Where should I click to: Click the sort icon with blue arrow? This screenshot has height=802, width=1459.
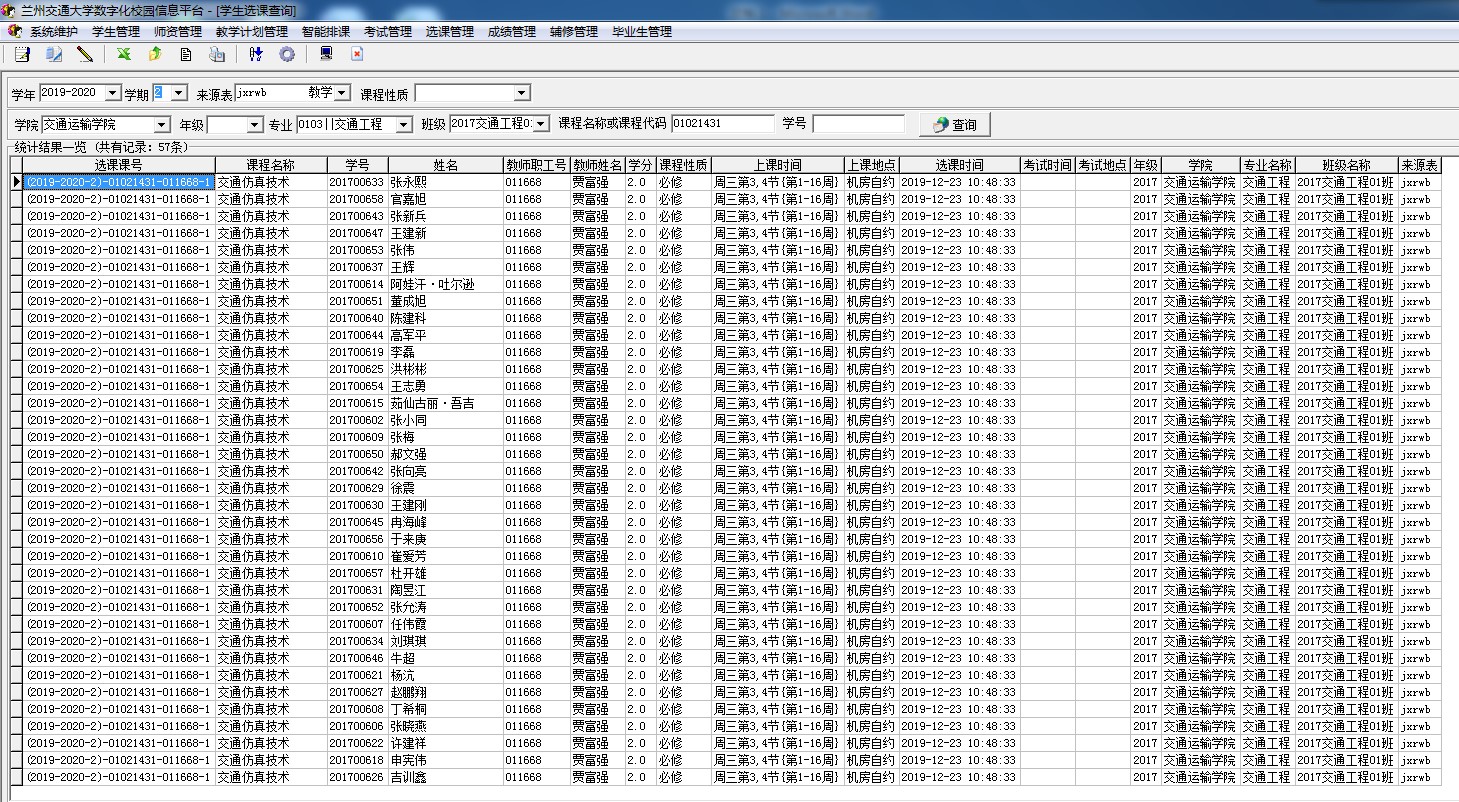256,55
